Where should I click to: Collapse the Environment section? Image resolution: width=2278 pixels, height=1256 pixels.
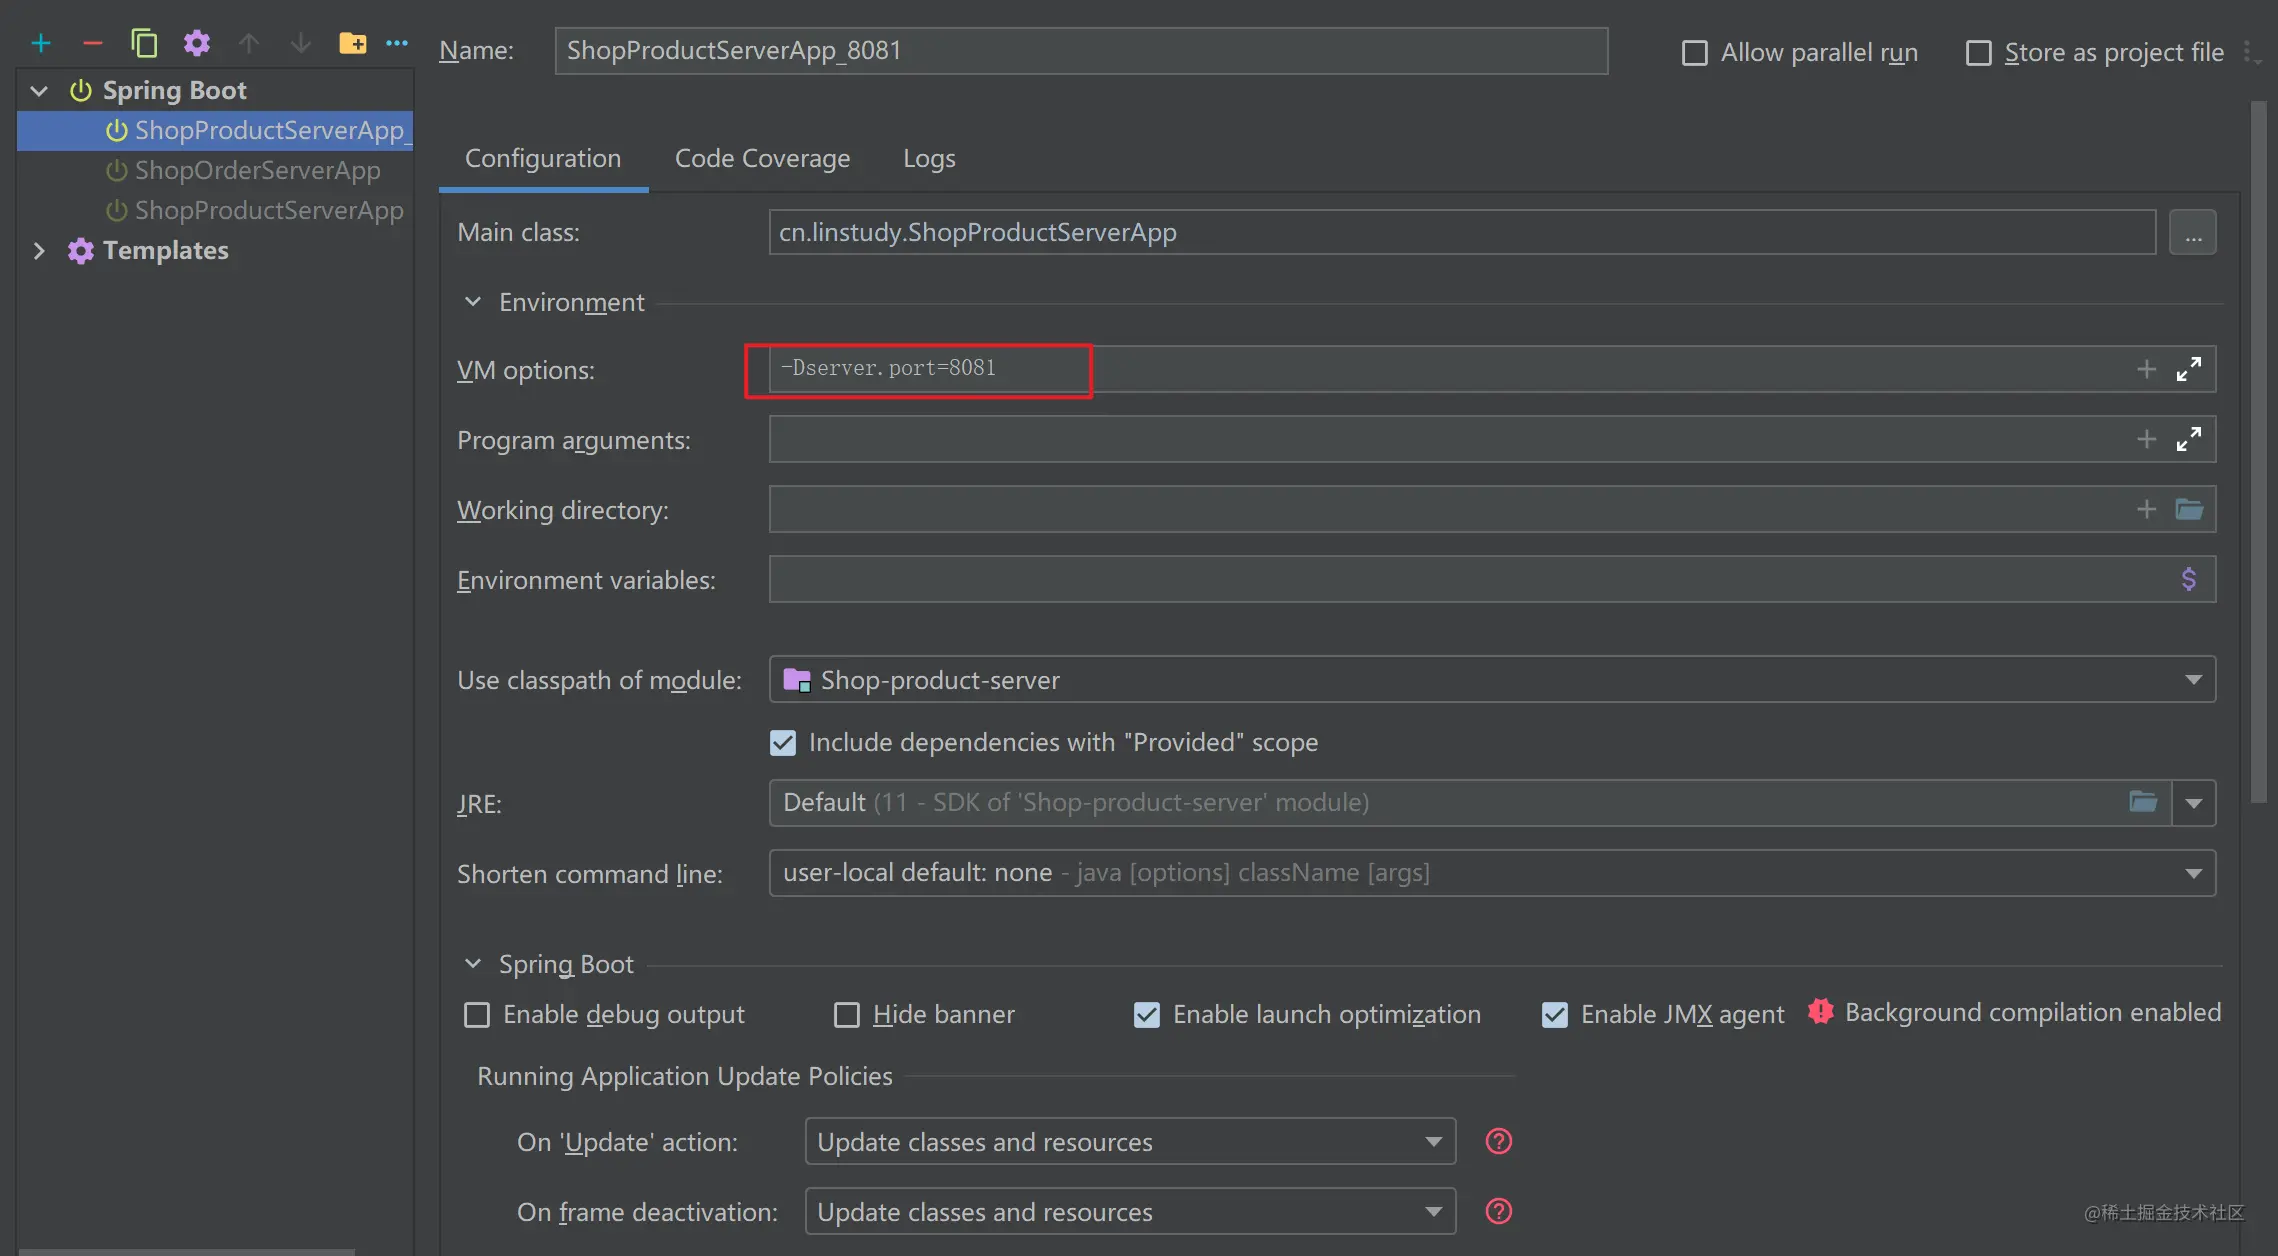tap(473, 302)
